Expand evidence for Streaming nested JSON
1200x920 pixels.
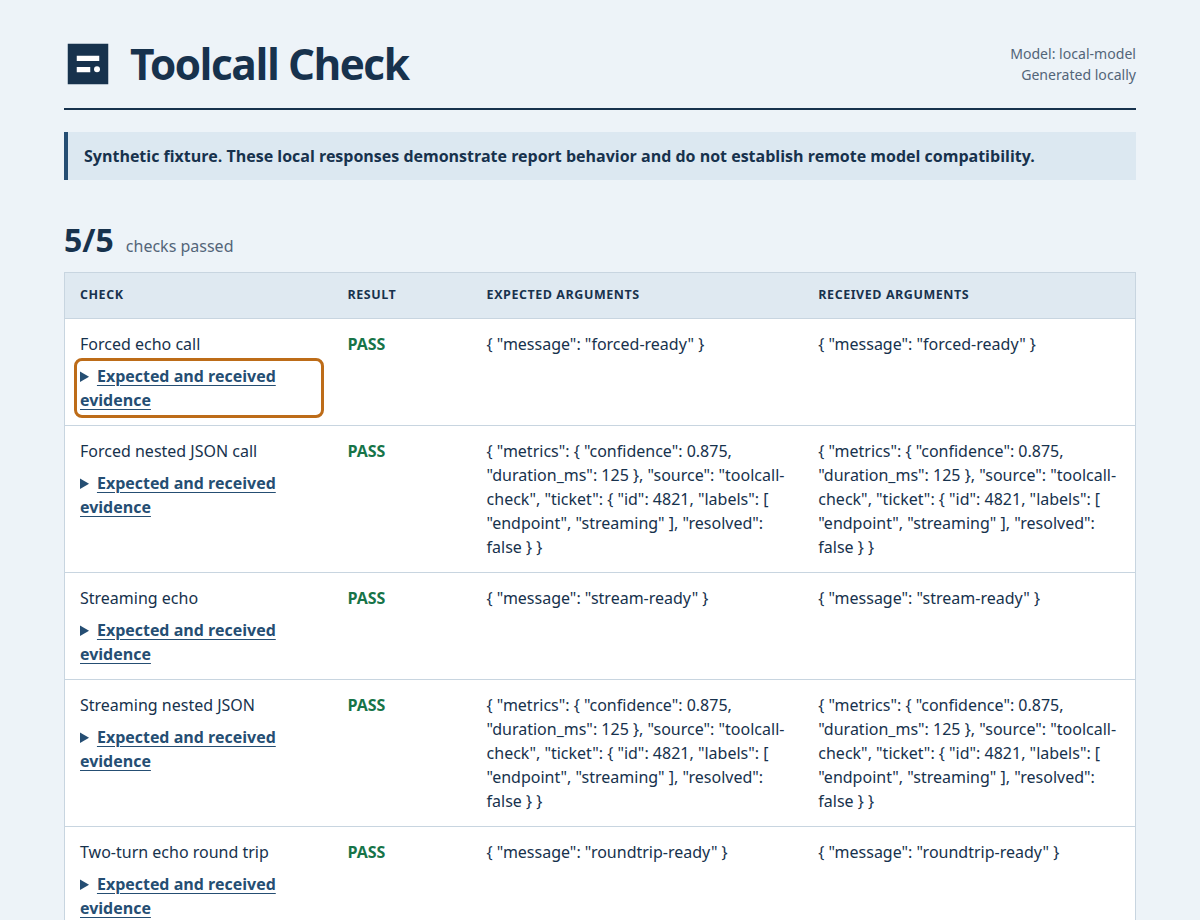pyautogui.click(x=199, y=749)
